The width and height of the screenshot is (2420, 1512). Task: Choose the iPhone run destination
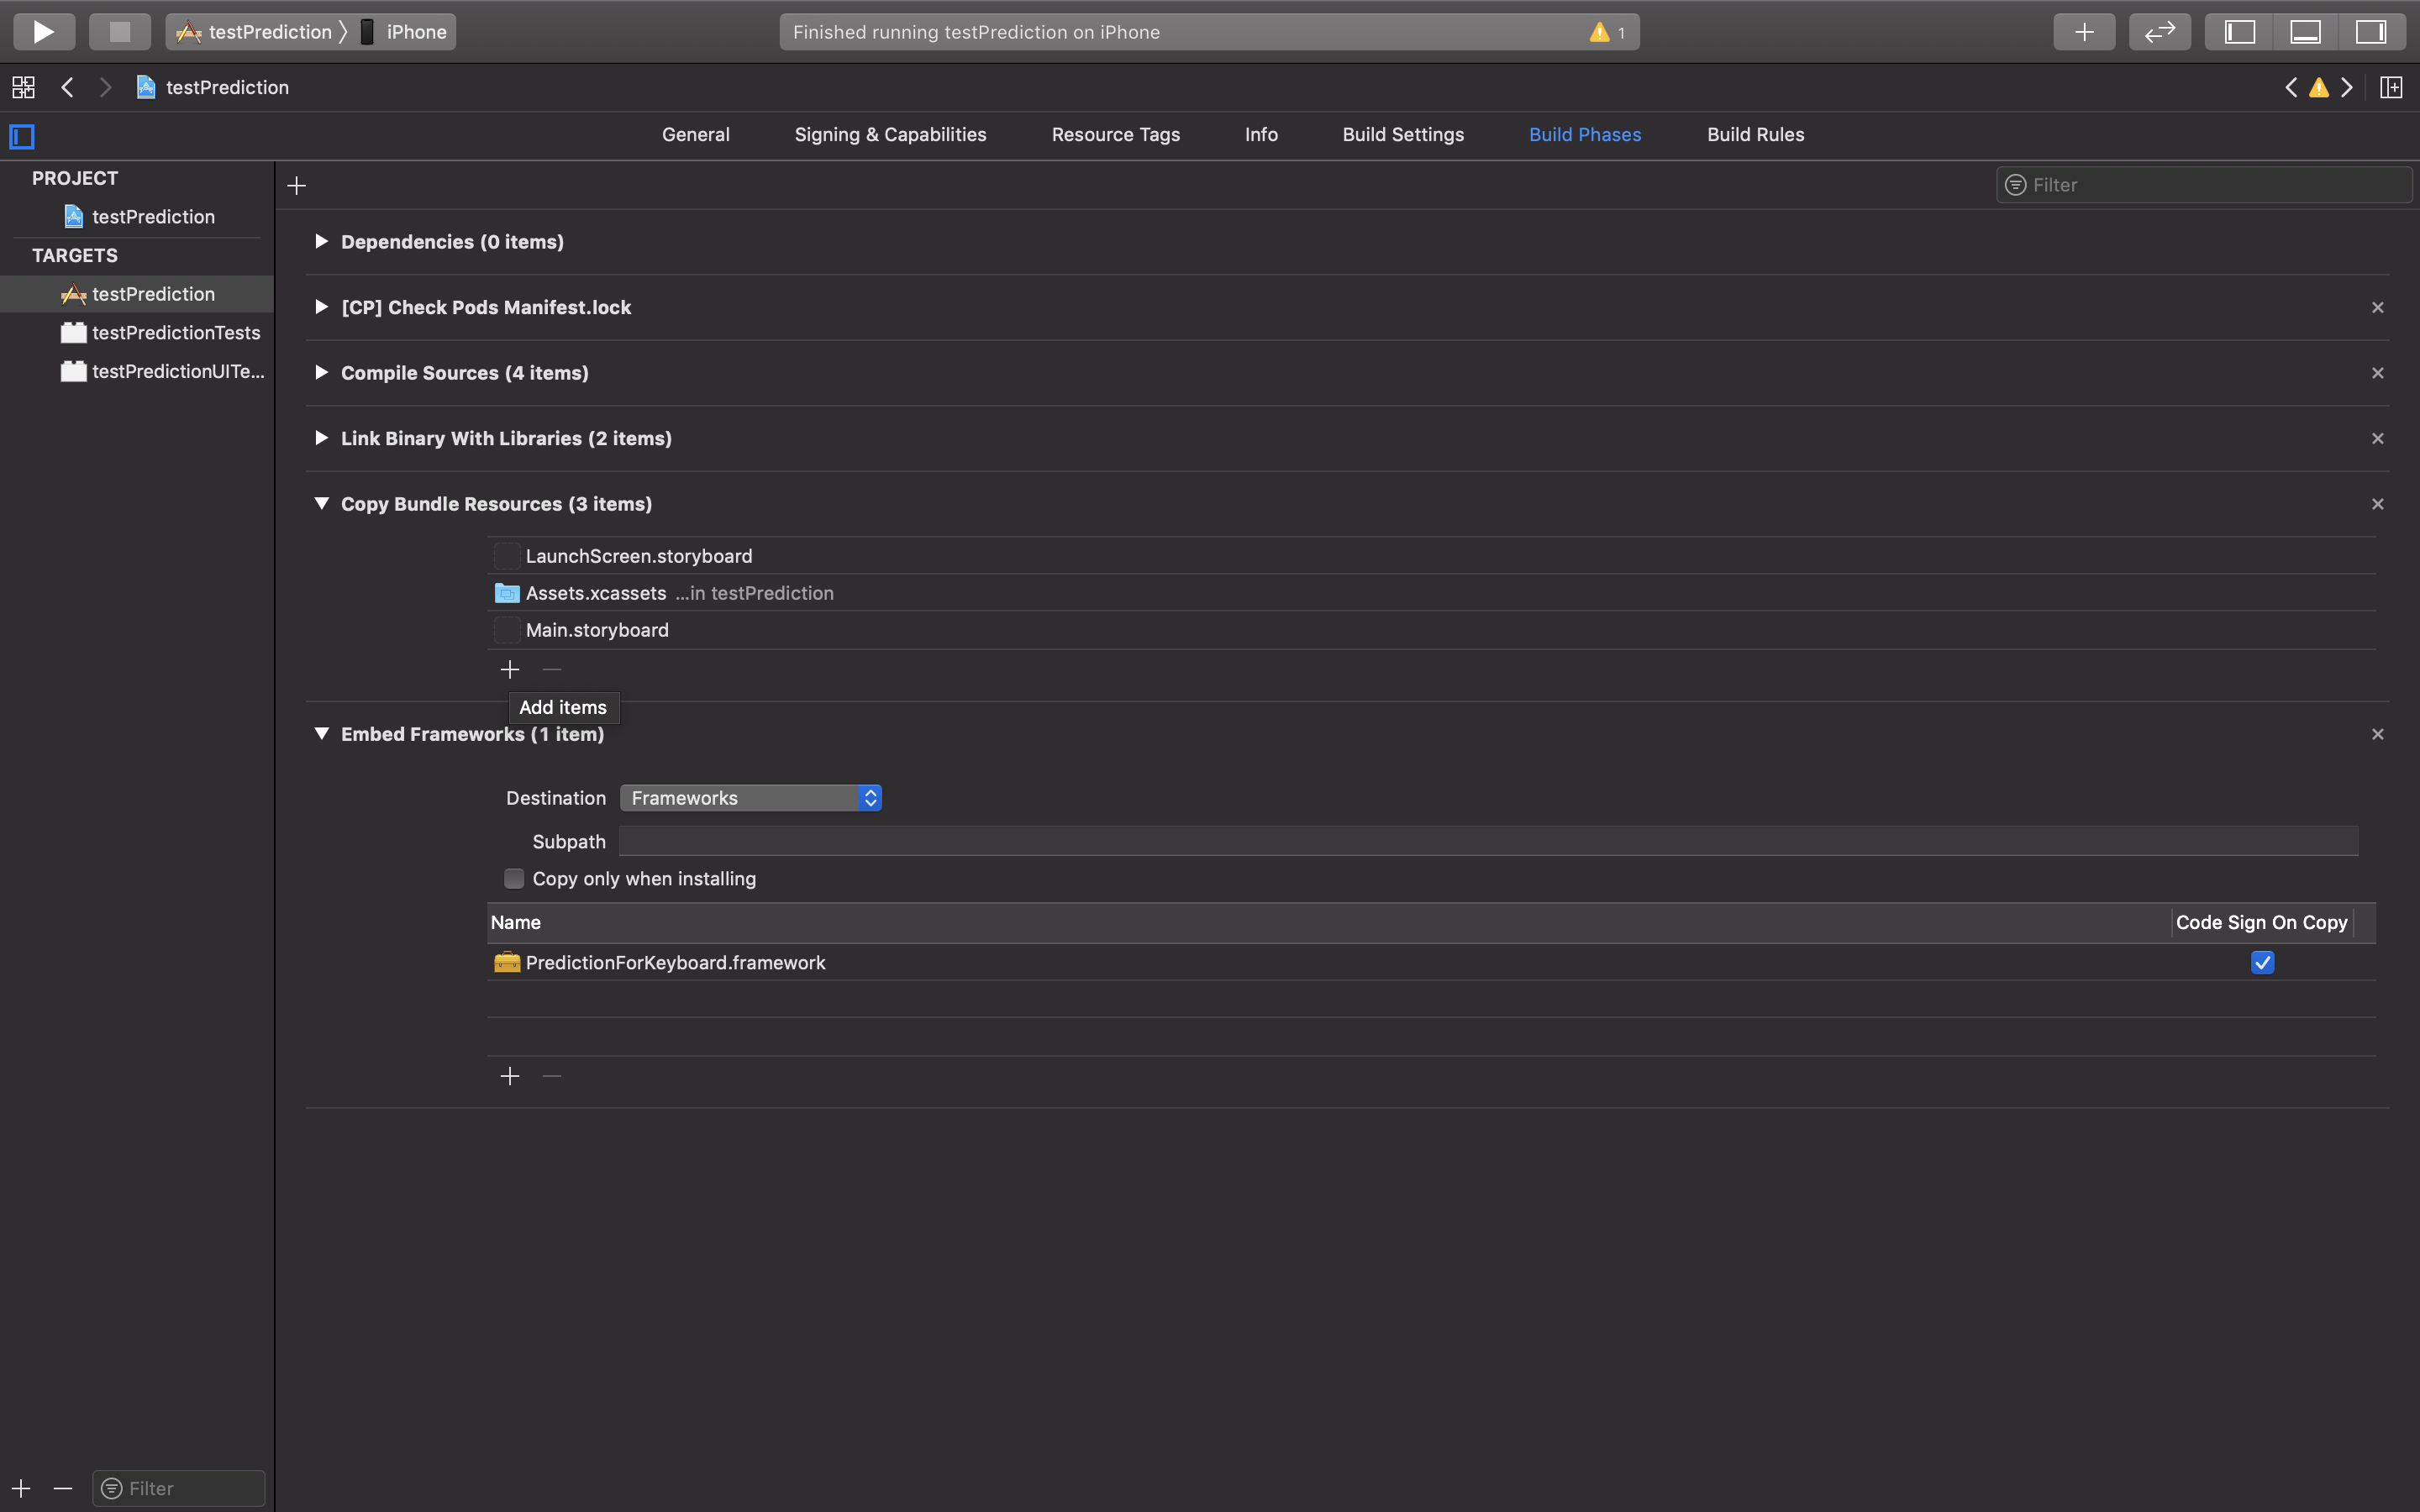tap(404, 32)
